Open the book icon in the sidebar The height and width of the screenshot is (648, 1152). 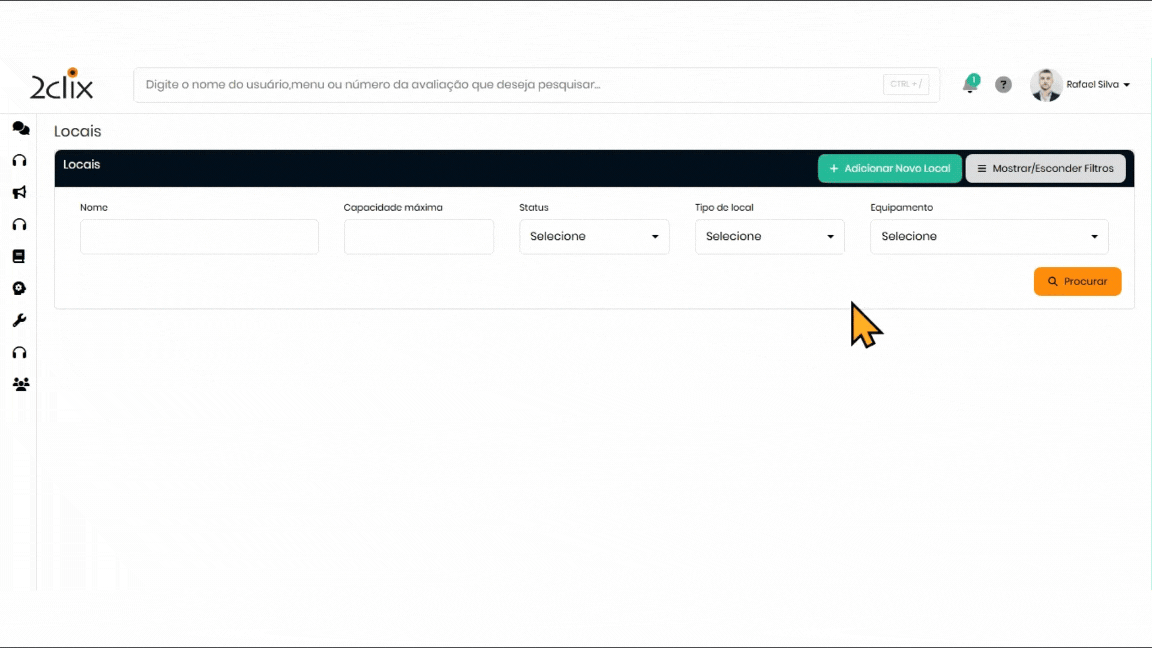point(19,256)
